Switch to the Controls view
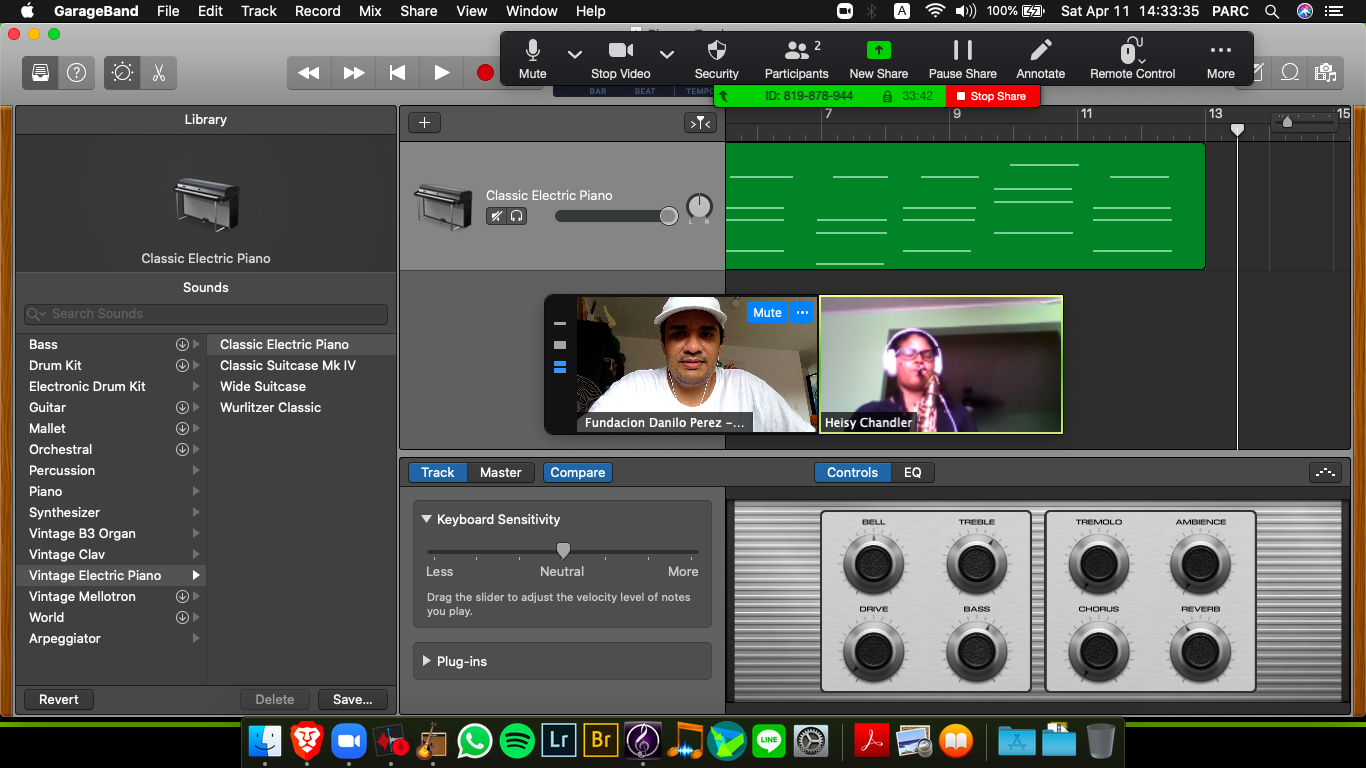The height and width of the screenshot is (768, 1366). [852, 472]
